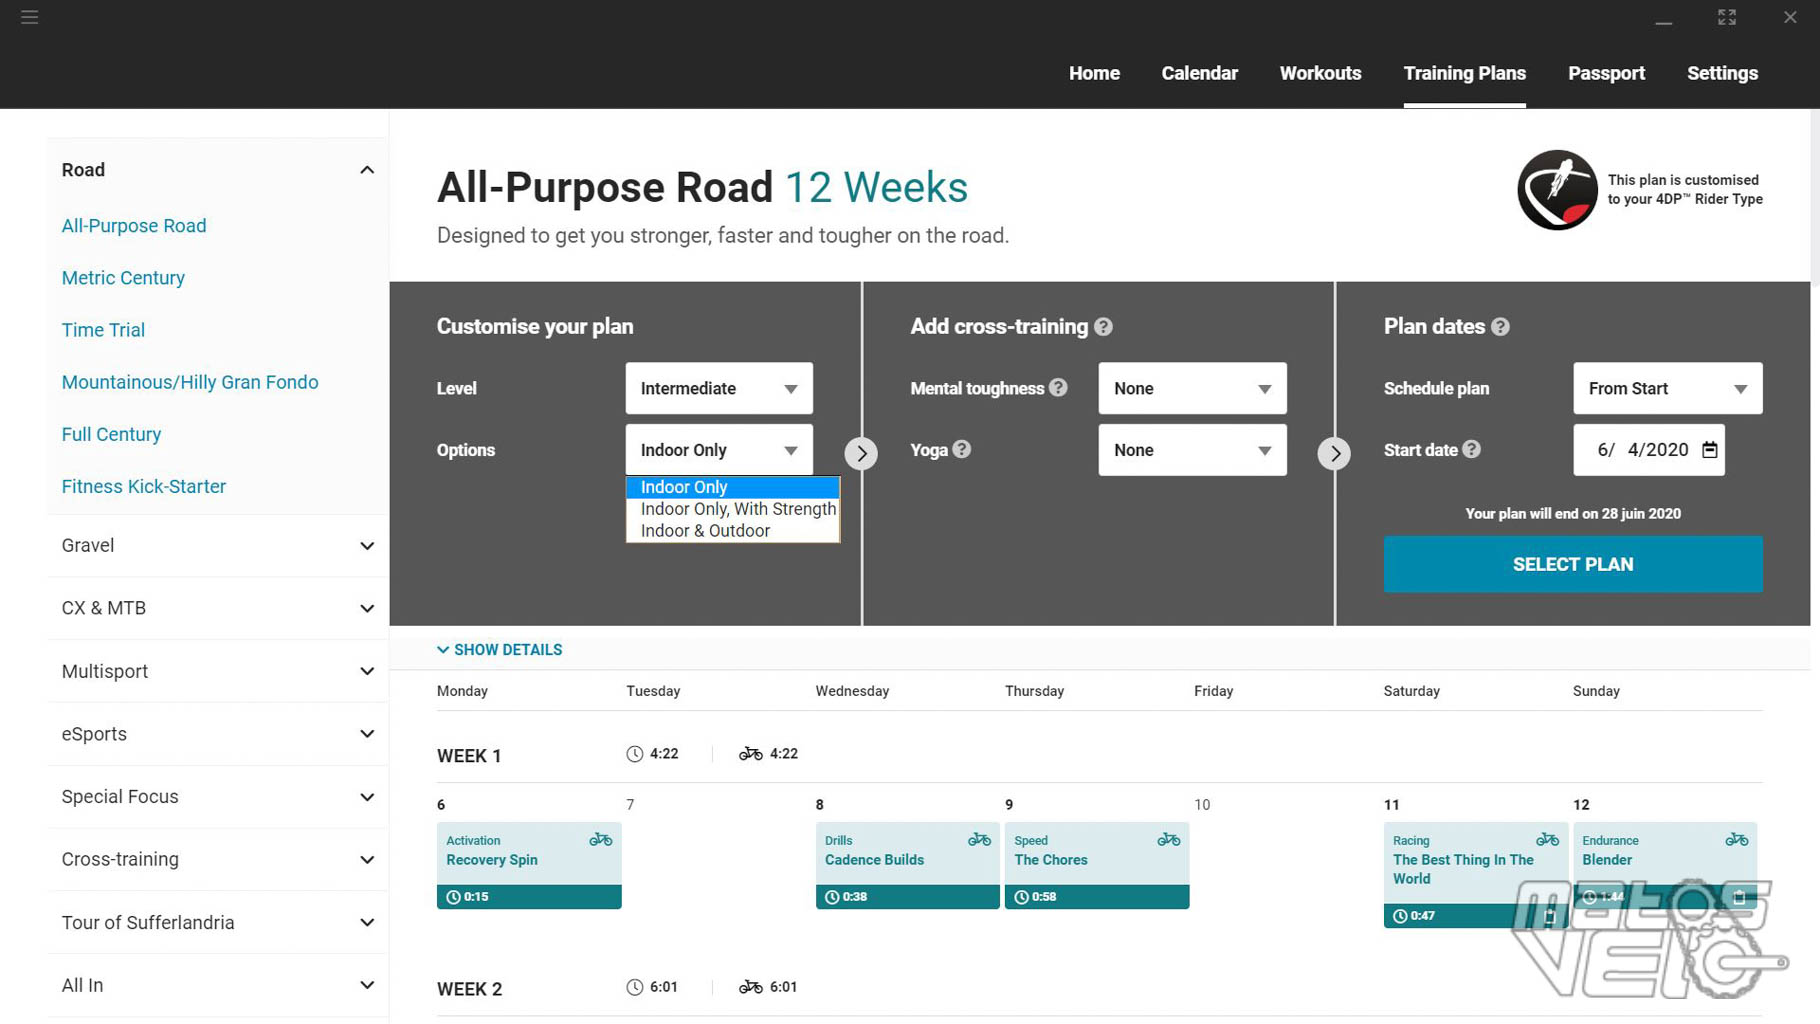Open the Schedule plan dropdown
Viewport: 1820px width, 1024px height.
tap(1667, 388)
